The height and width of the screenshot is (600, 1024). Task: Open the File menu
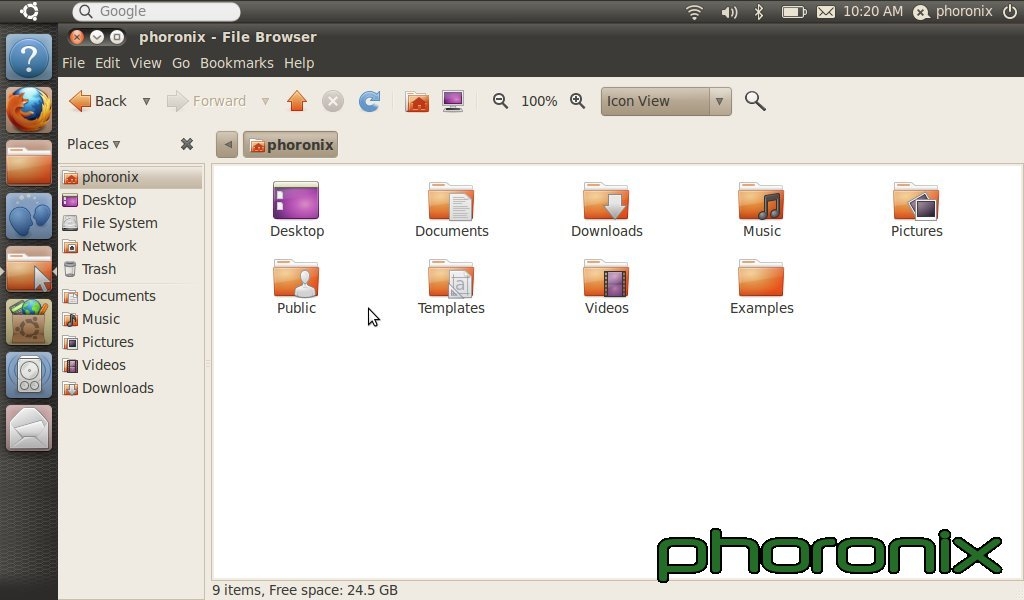point(73,63)
